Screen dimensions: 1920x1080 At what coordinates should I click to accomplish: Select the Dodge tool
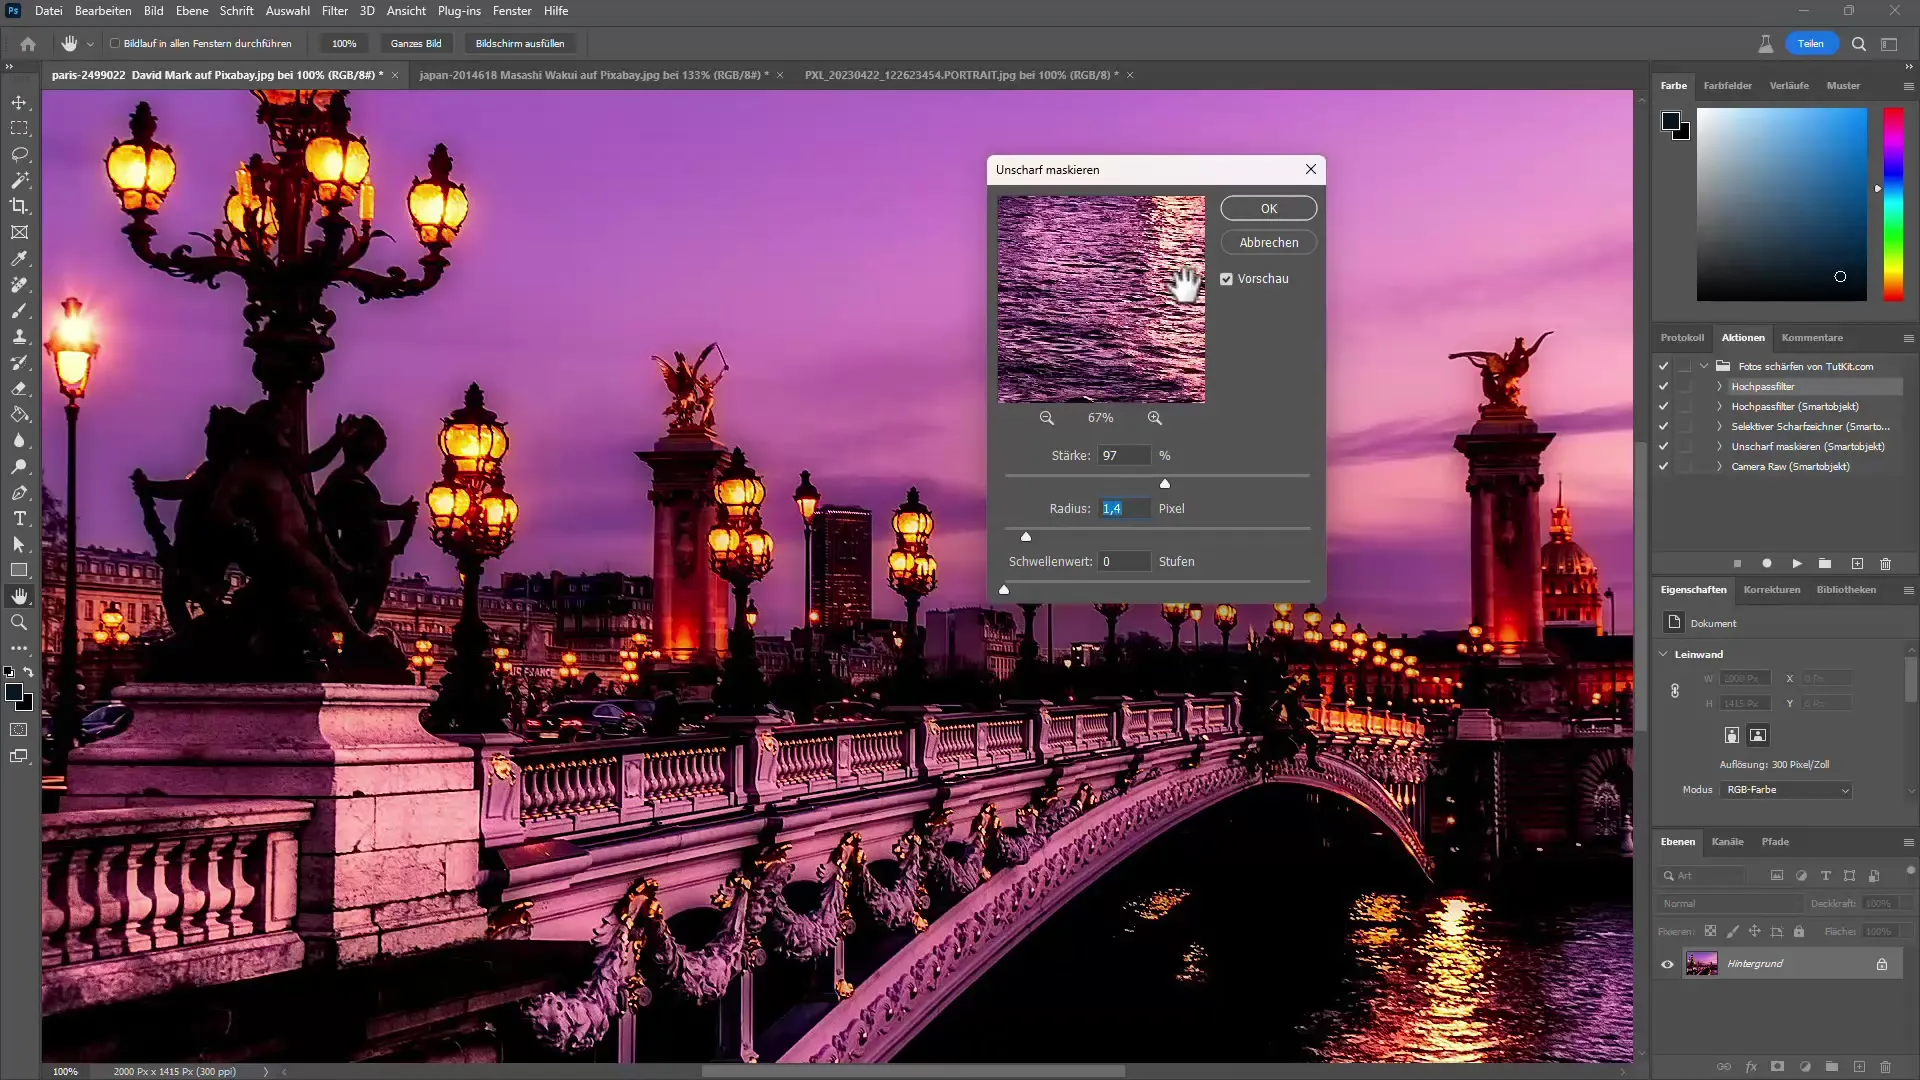pos(19,466)
